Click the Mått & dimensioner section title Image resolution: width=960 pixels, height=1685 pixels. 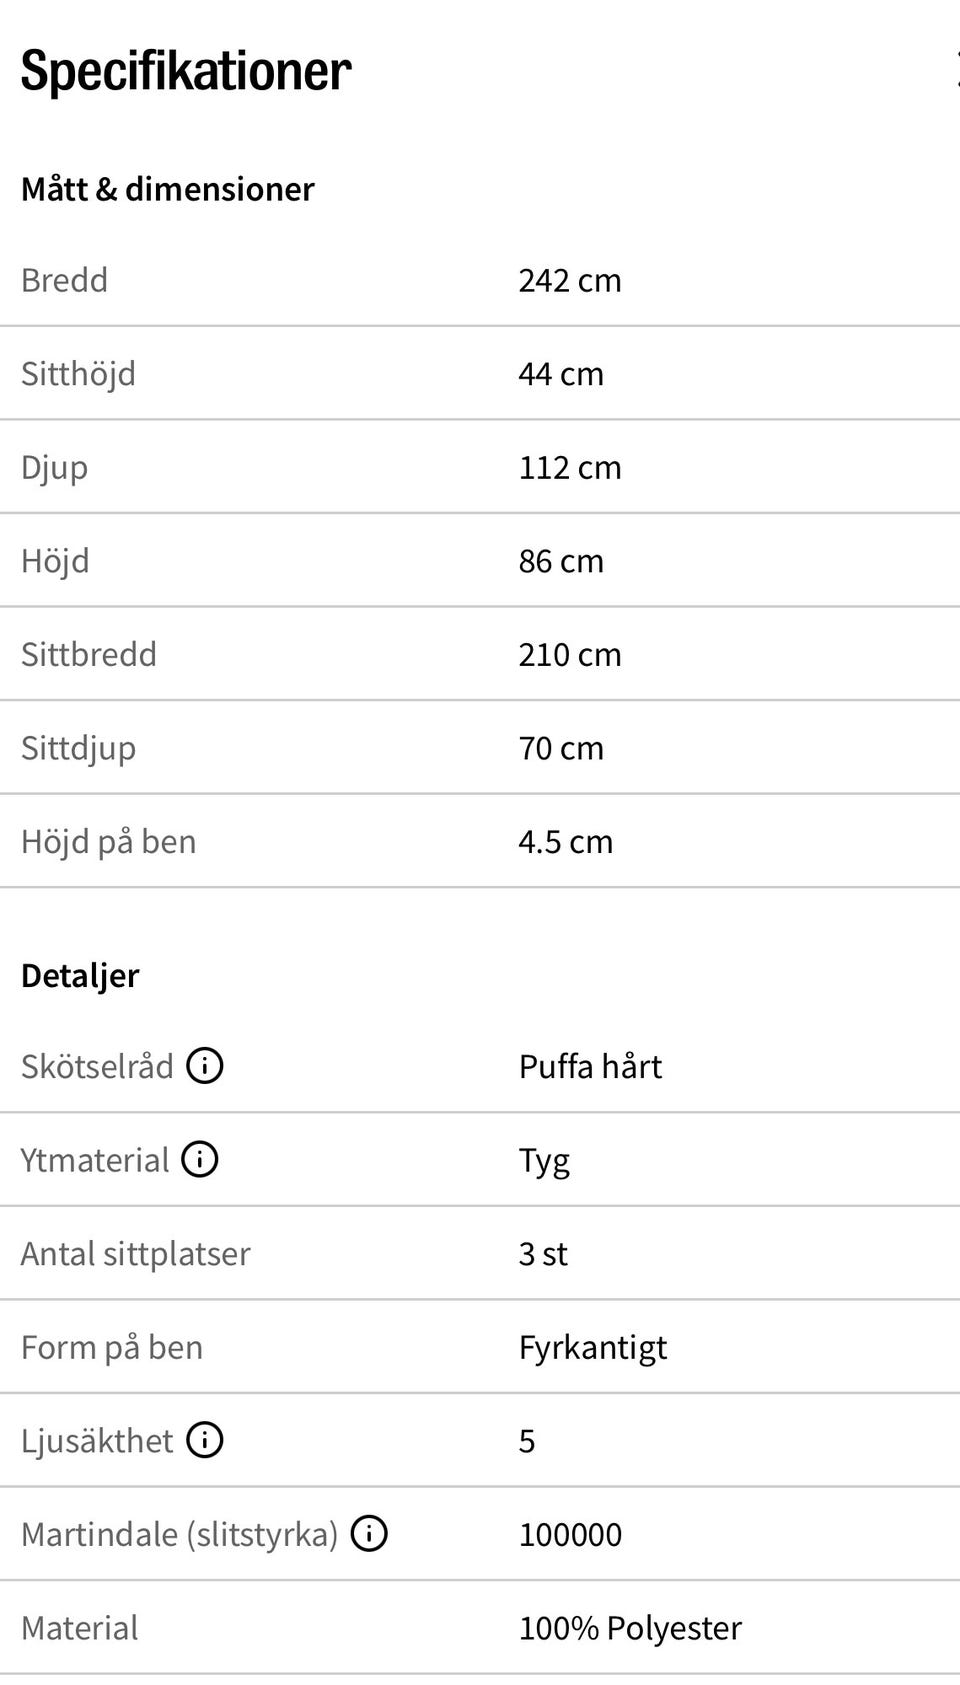point(168,189)
